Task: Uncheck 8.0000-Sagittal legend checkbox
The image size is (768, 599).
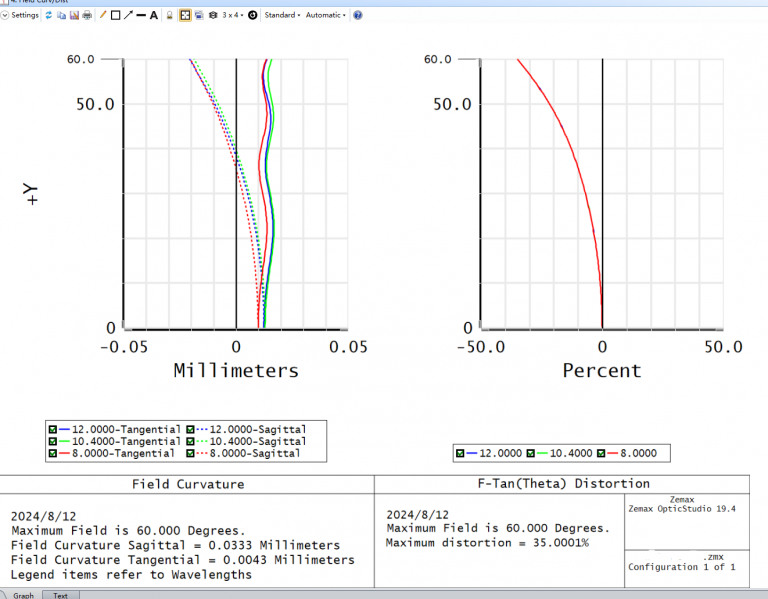Action: tap(191, 454)
